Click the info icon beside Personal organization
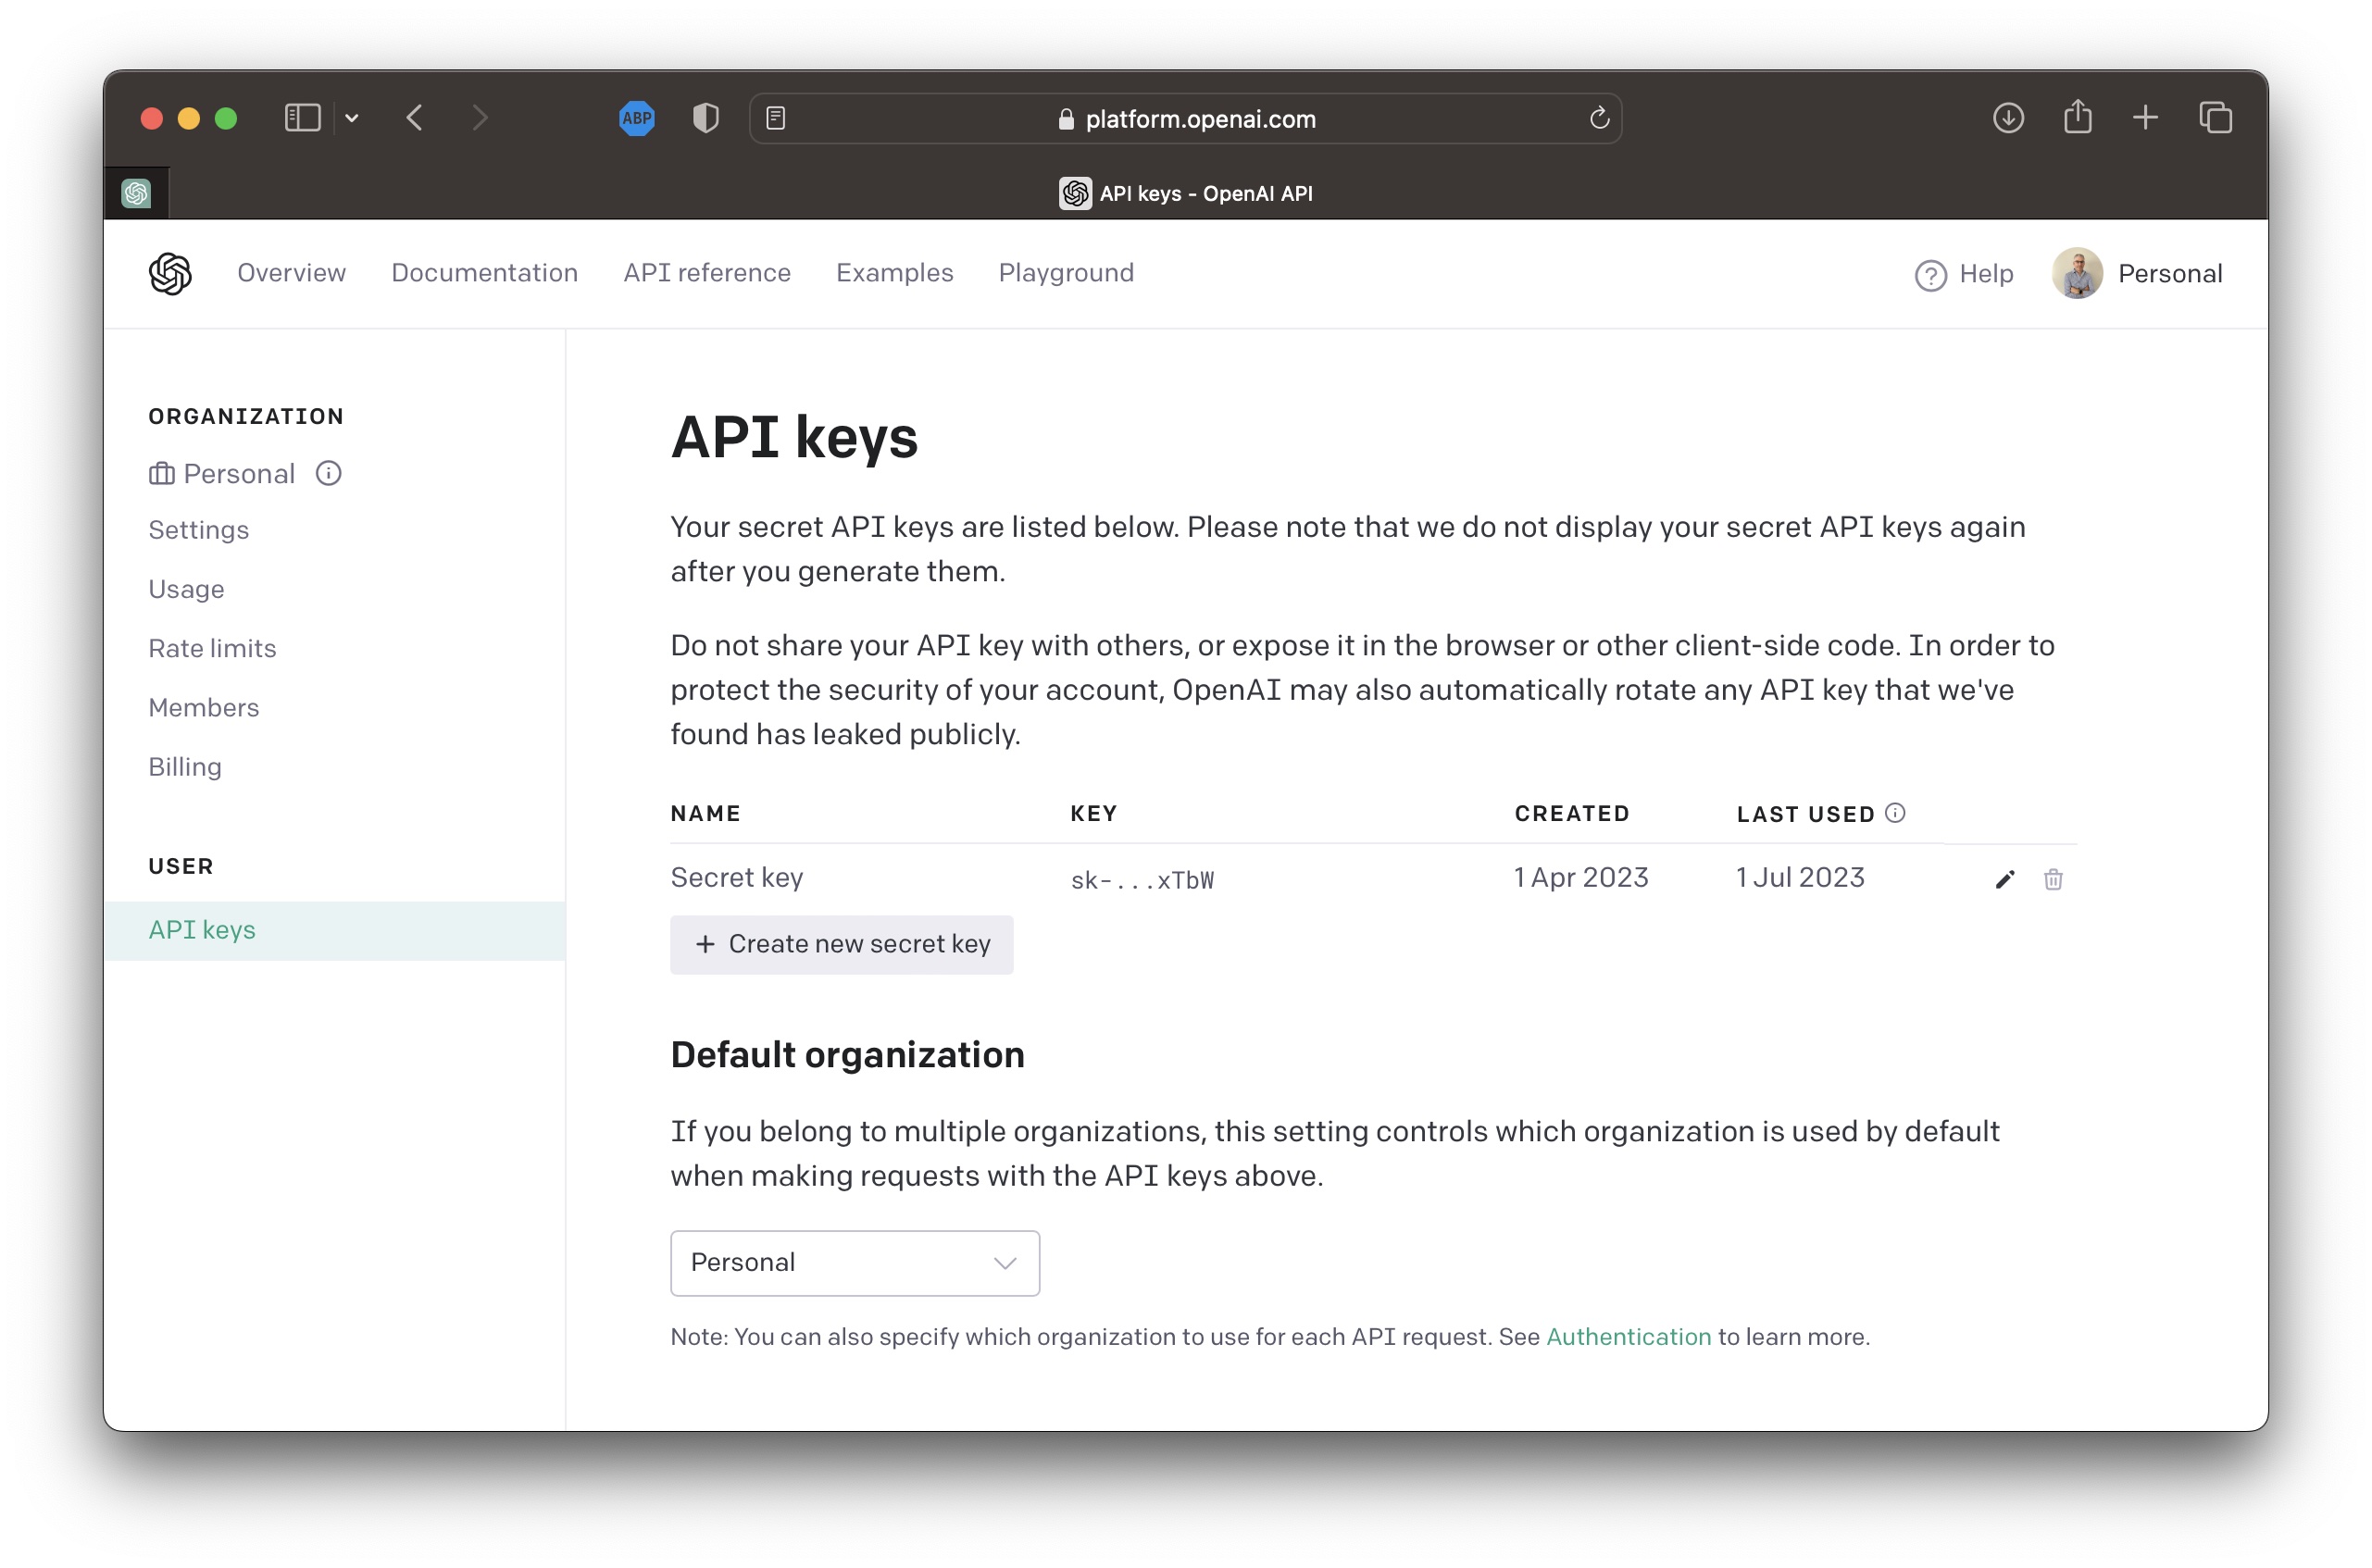Screen dimensions: 2372x1568 pyautogui.click(x=328, y=473)
